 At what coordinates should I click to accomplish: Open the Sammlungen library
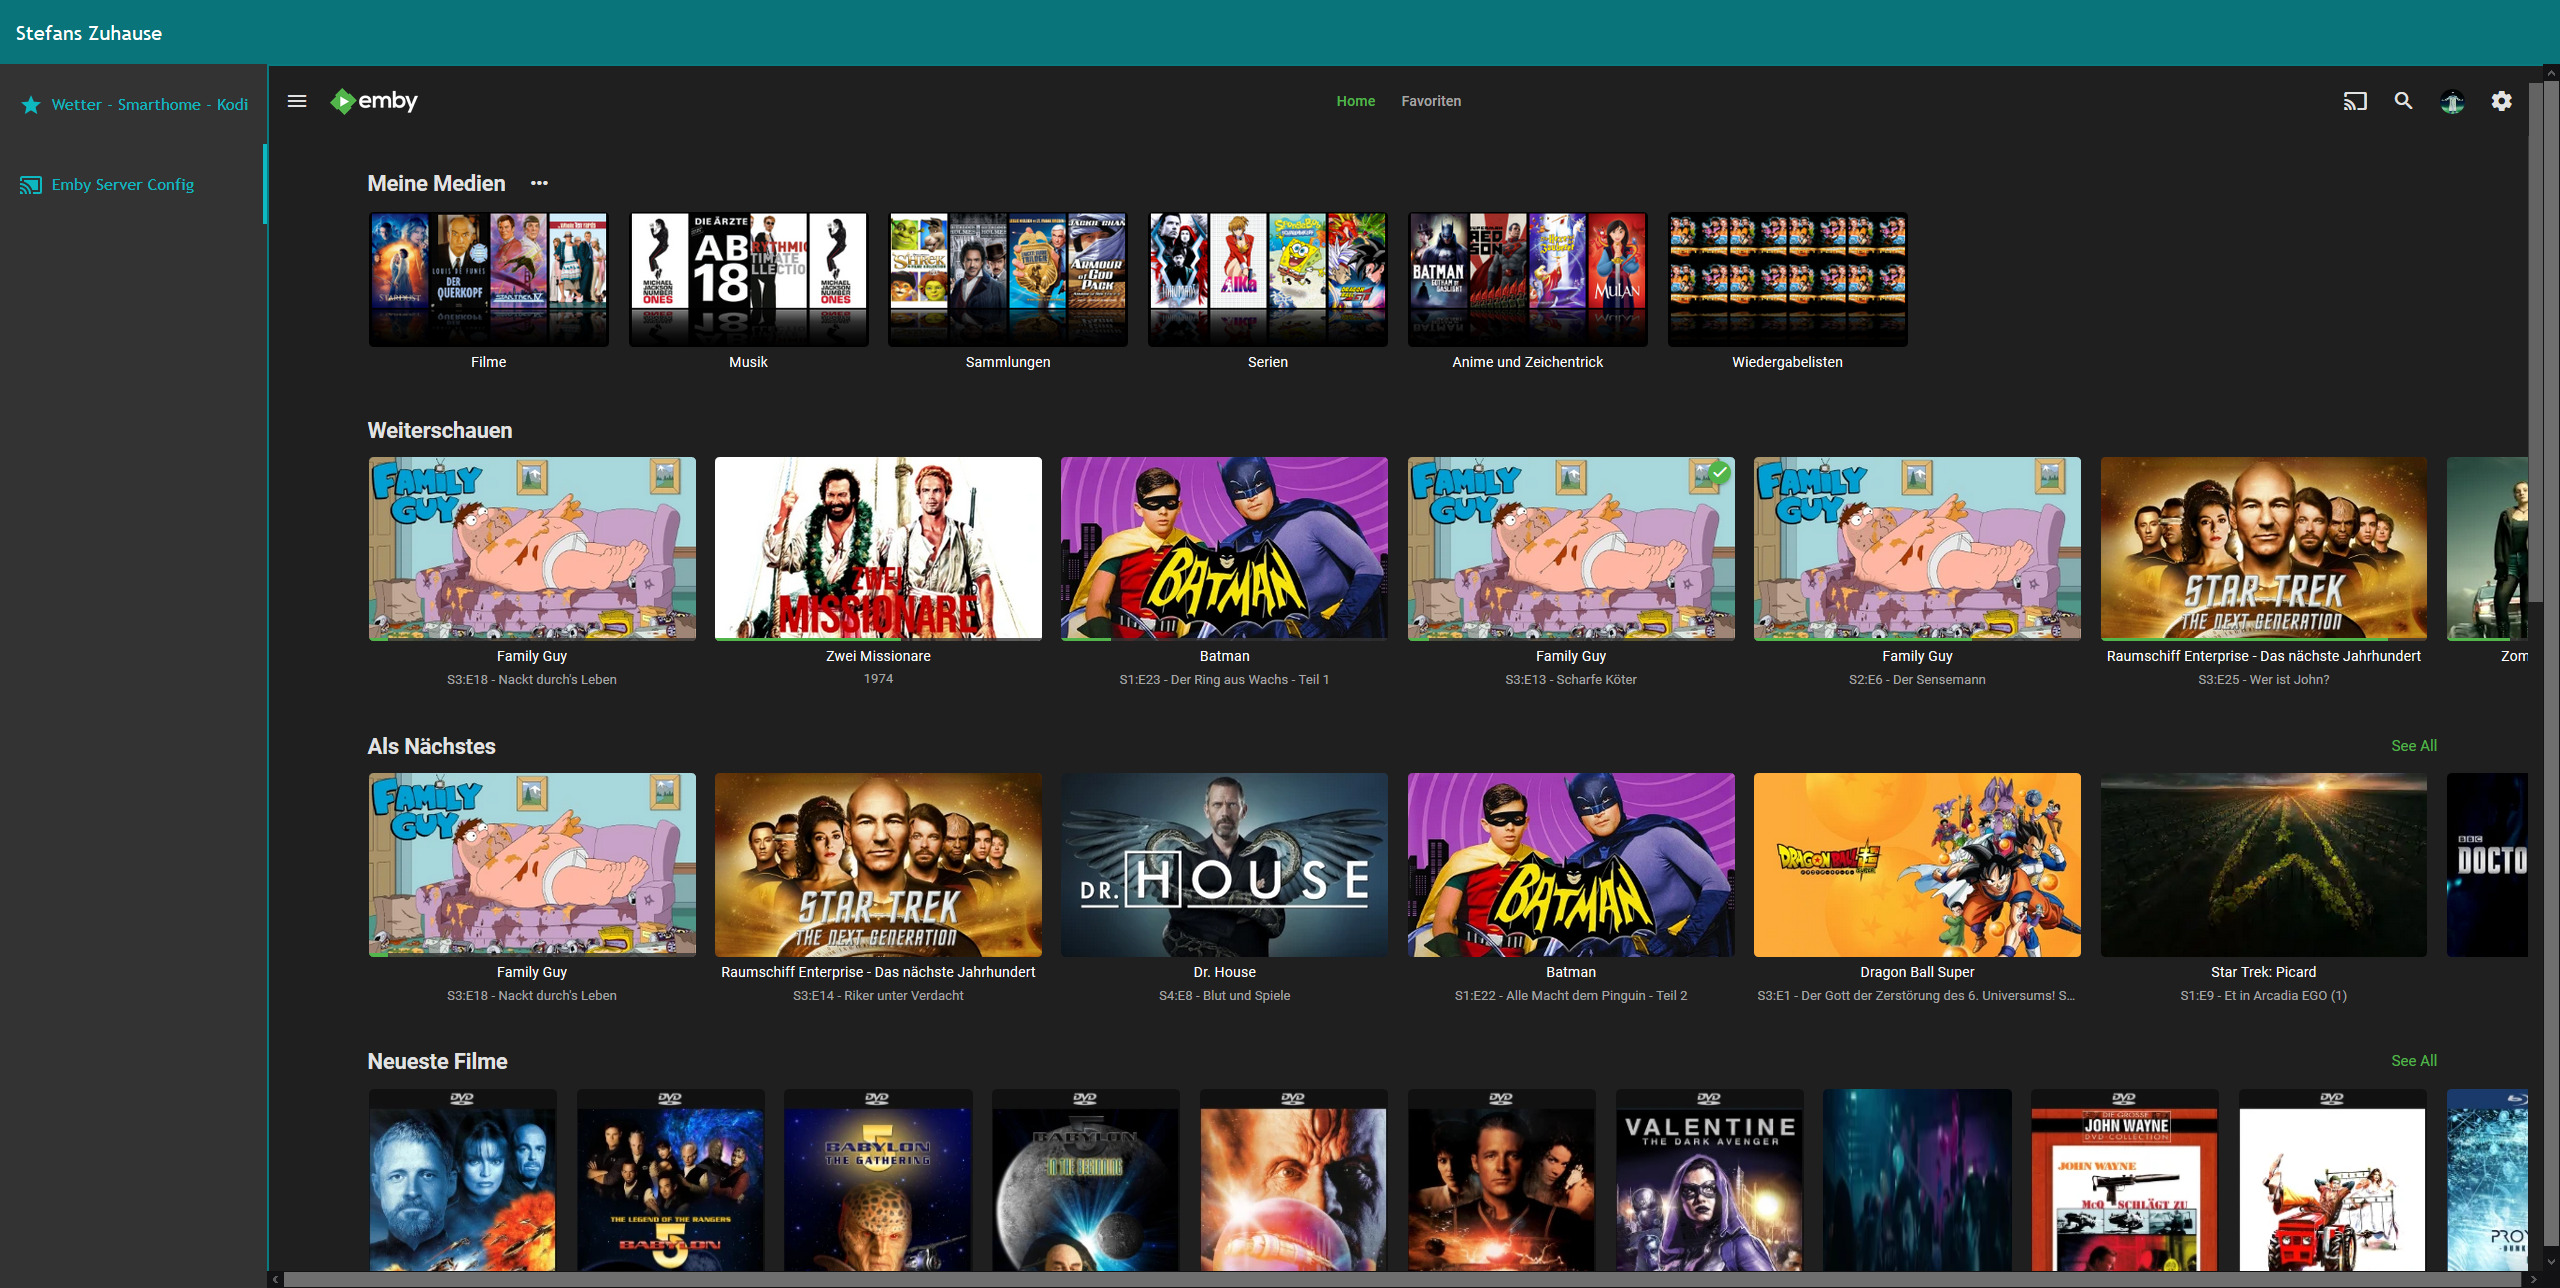[x=1008, y=280]
